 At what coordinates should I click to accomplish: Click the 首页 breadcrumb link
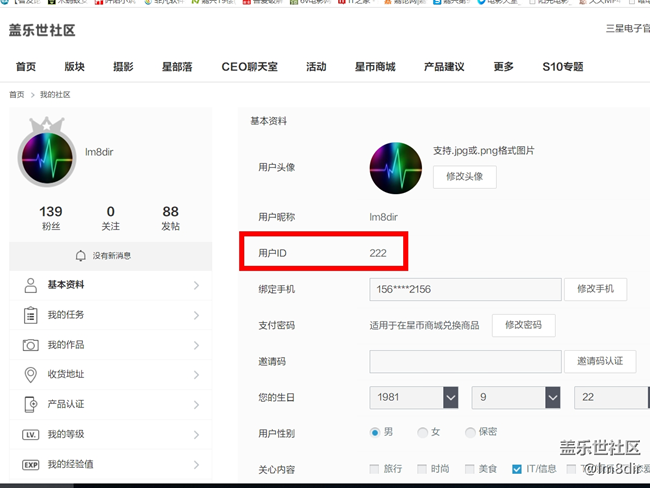click(x=17, y=95)
